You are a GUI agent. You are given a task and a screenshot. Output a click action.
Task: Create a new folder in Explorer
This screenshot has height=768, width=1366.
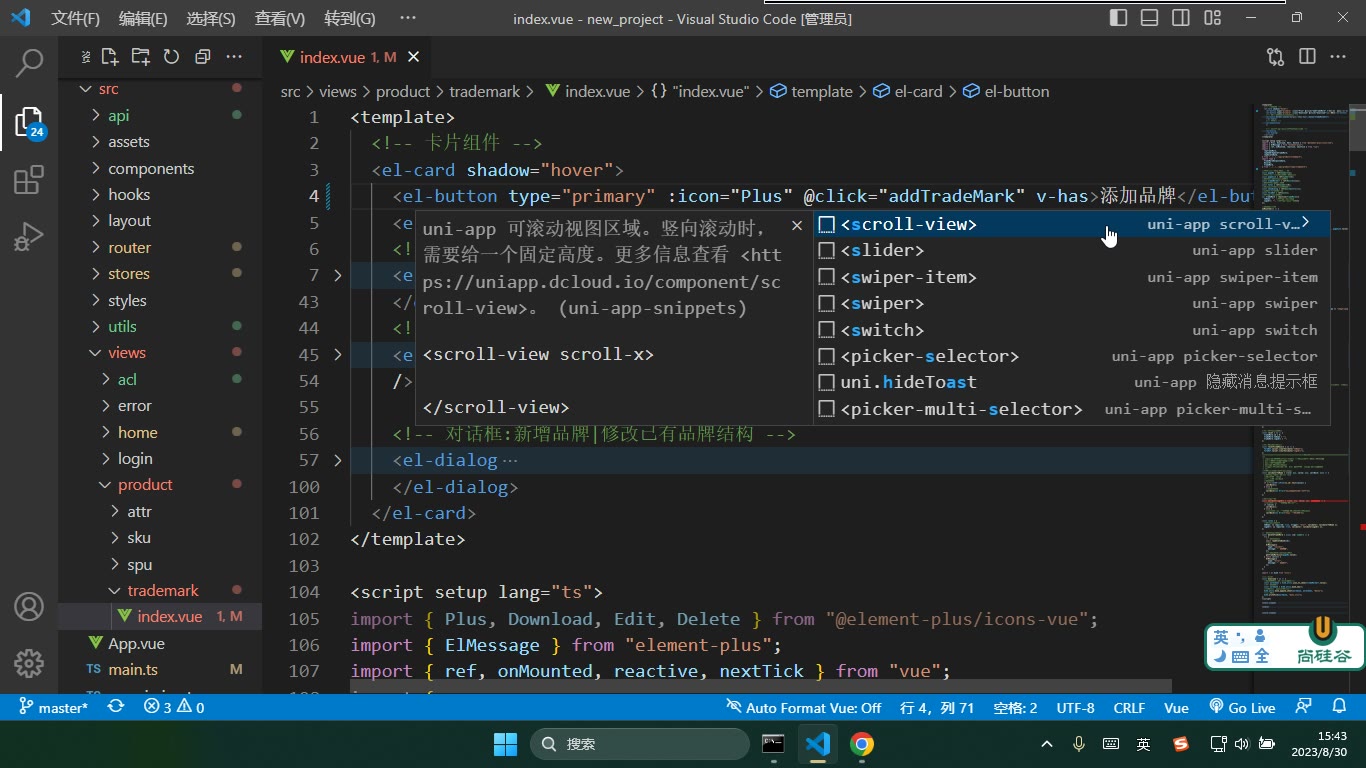click(x=140, y=57)
